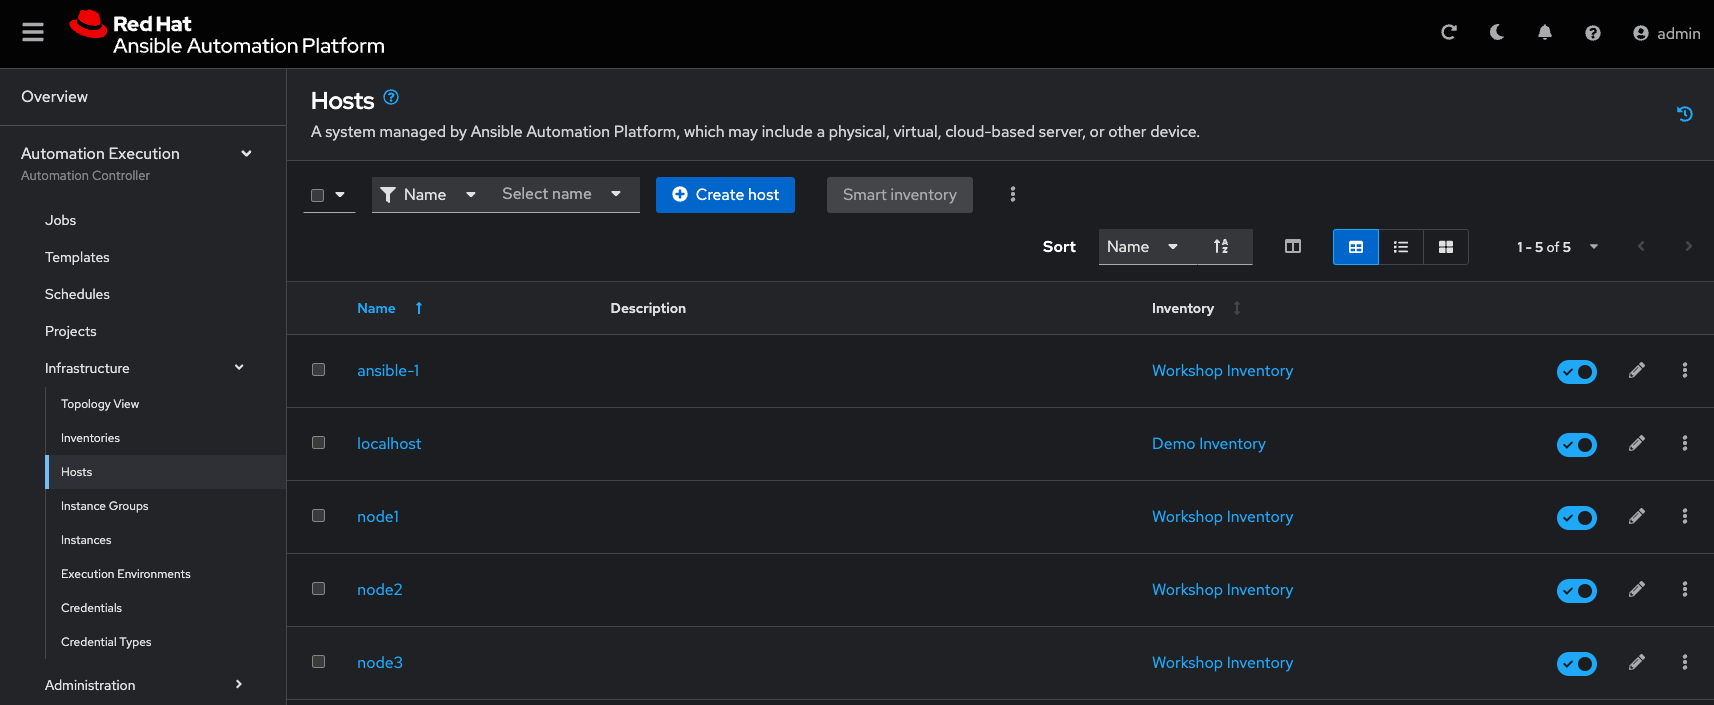Edit the ansible-1 host with pencil icon
The image size is (1714, 705).
pos(1636,371)
